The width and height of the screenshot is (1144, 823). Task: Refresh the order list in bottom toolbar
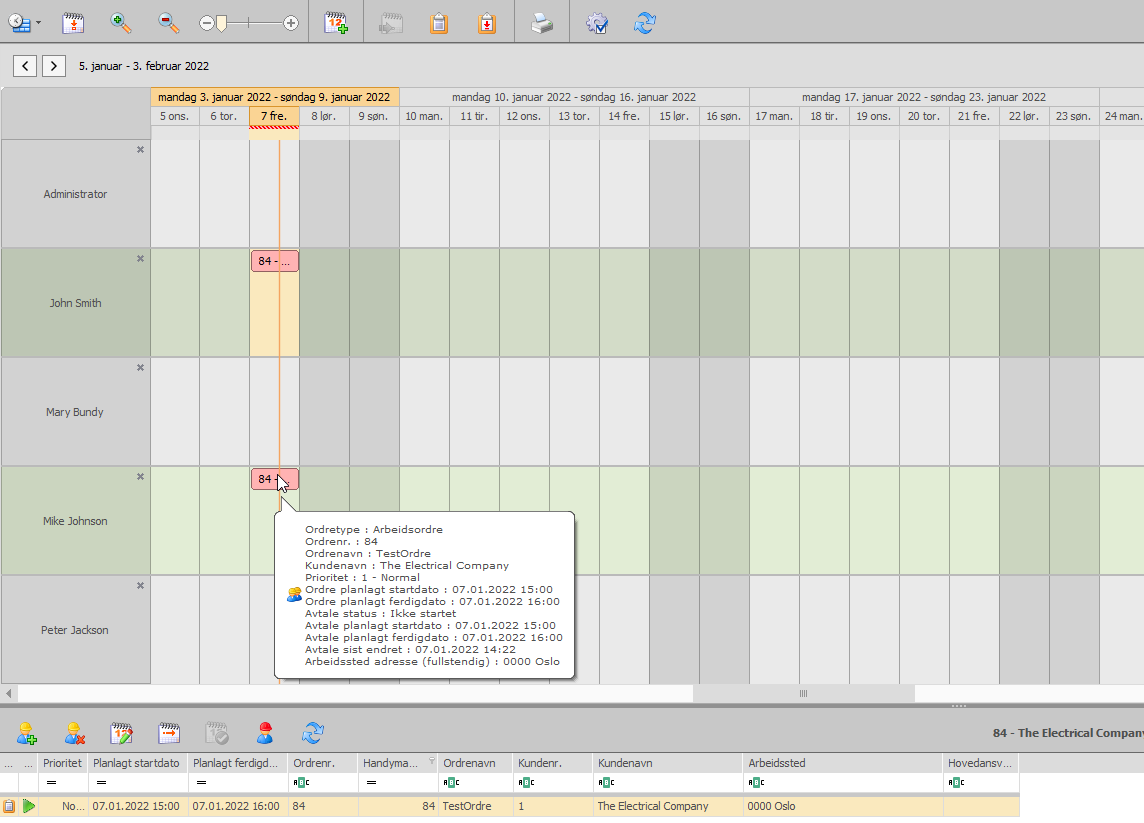click(x=313, y=733)
